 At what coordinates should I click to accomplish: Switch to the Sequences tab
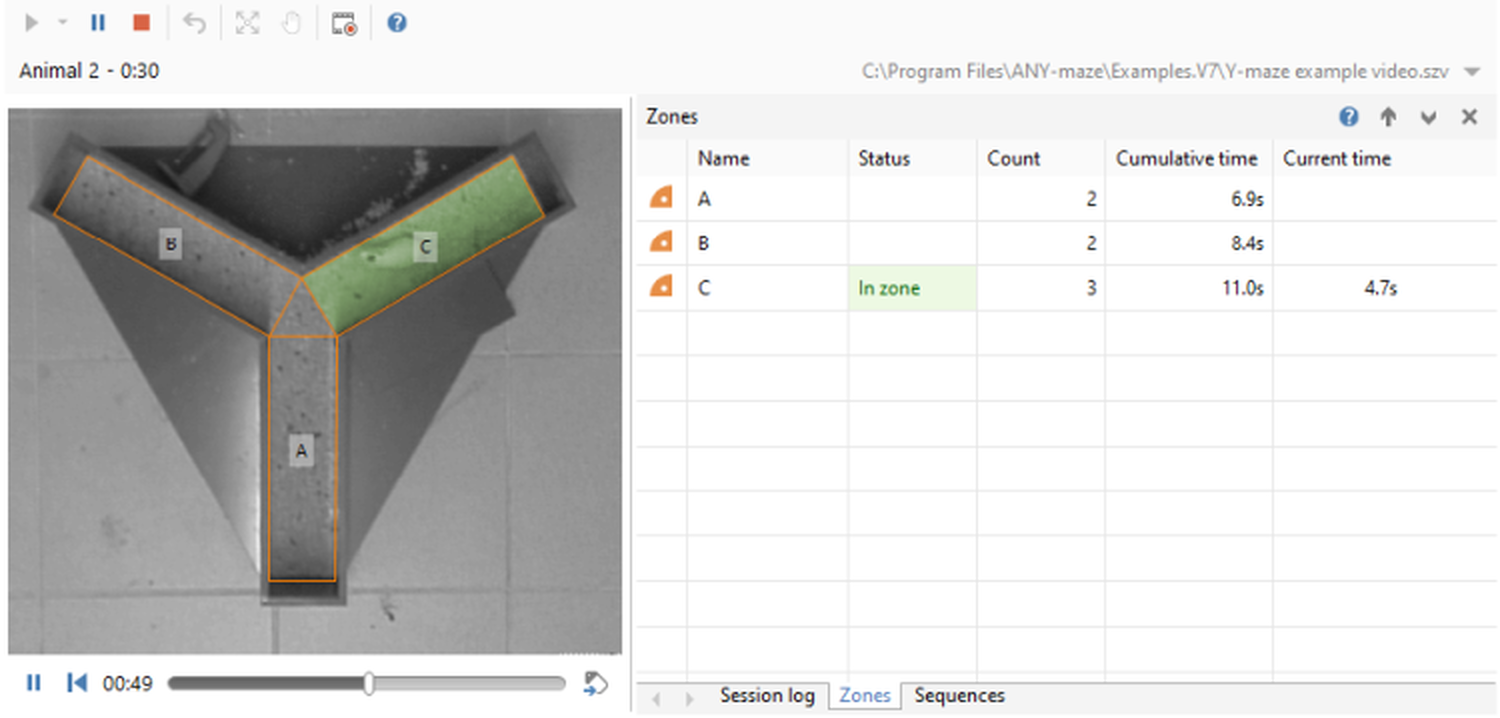pyautogui.click(x=959, y=696)
